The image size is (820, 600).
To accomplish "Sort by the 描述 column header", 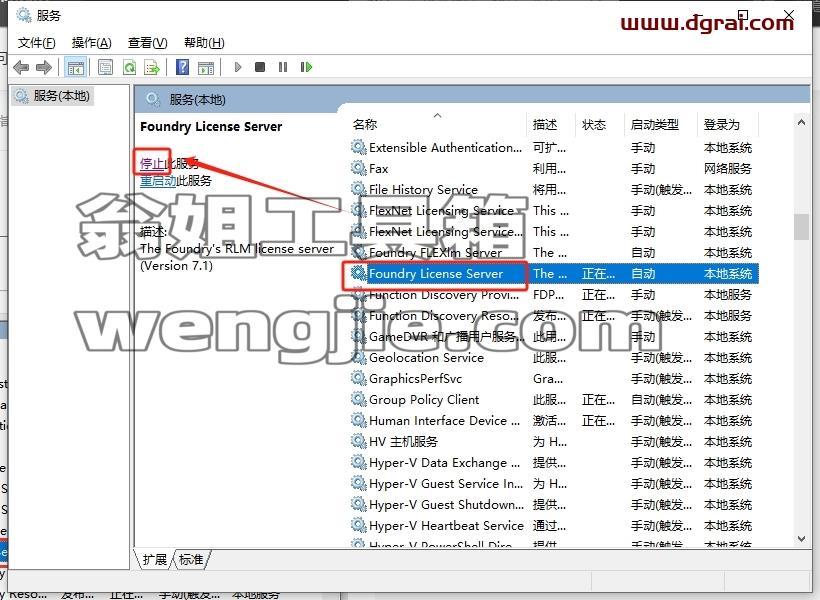I will tap(551, 124).
